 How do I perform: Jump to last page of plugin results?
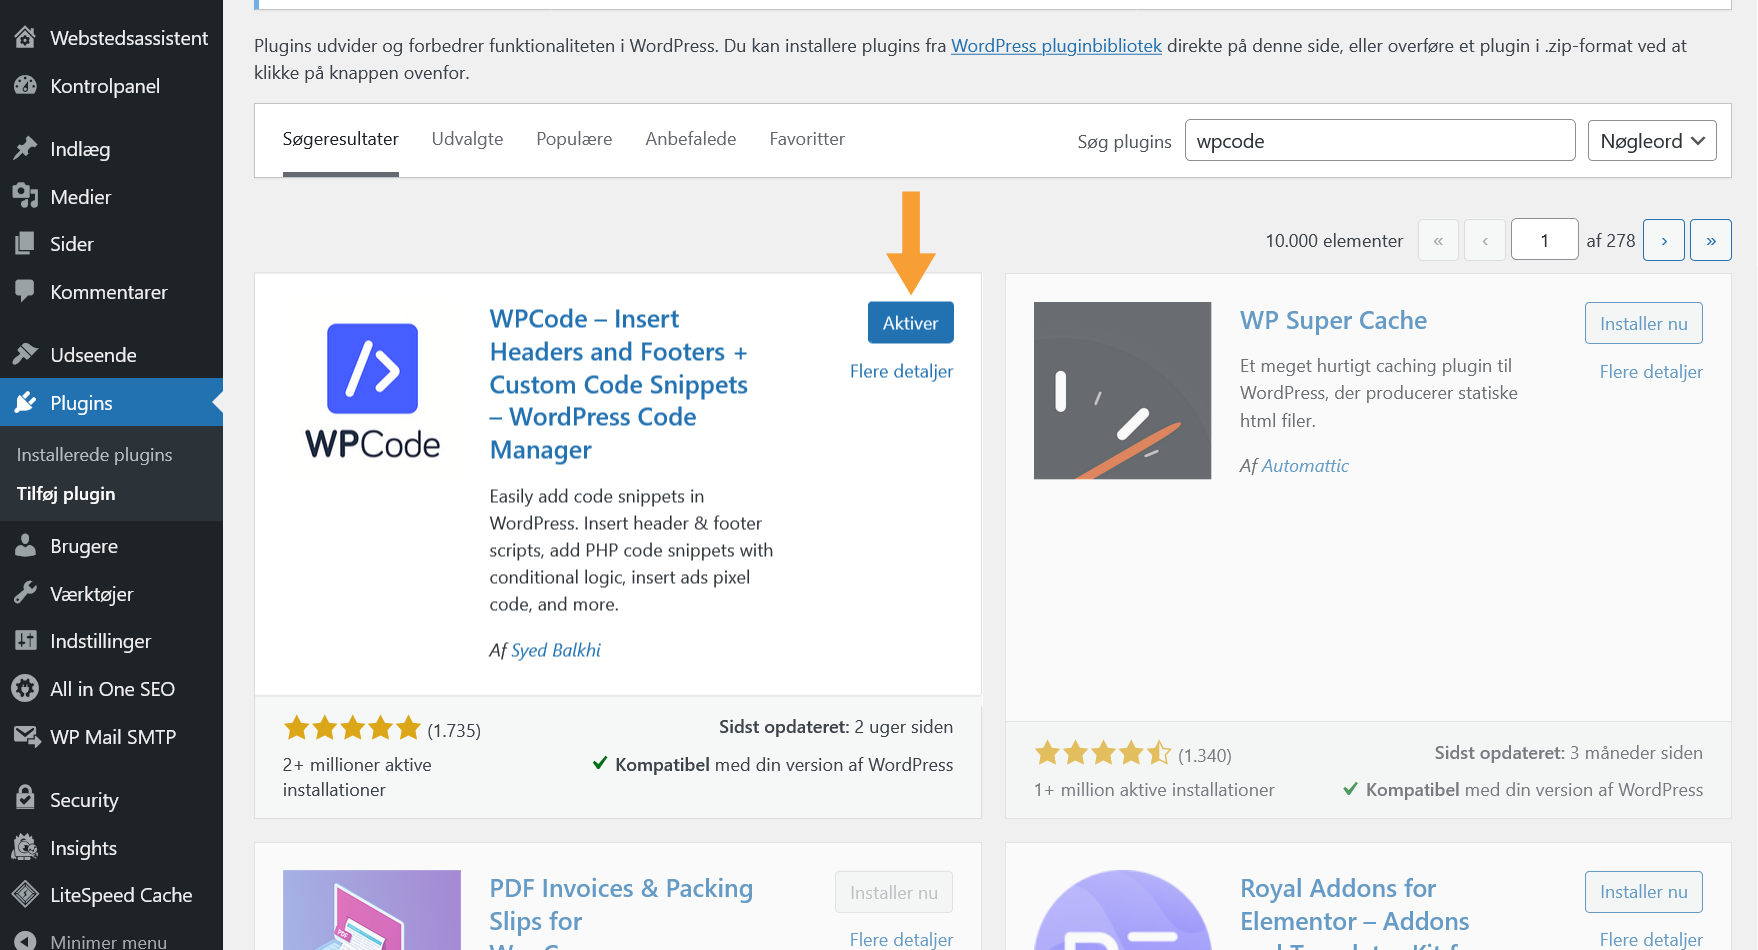pos(1710,241)
